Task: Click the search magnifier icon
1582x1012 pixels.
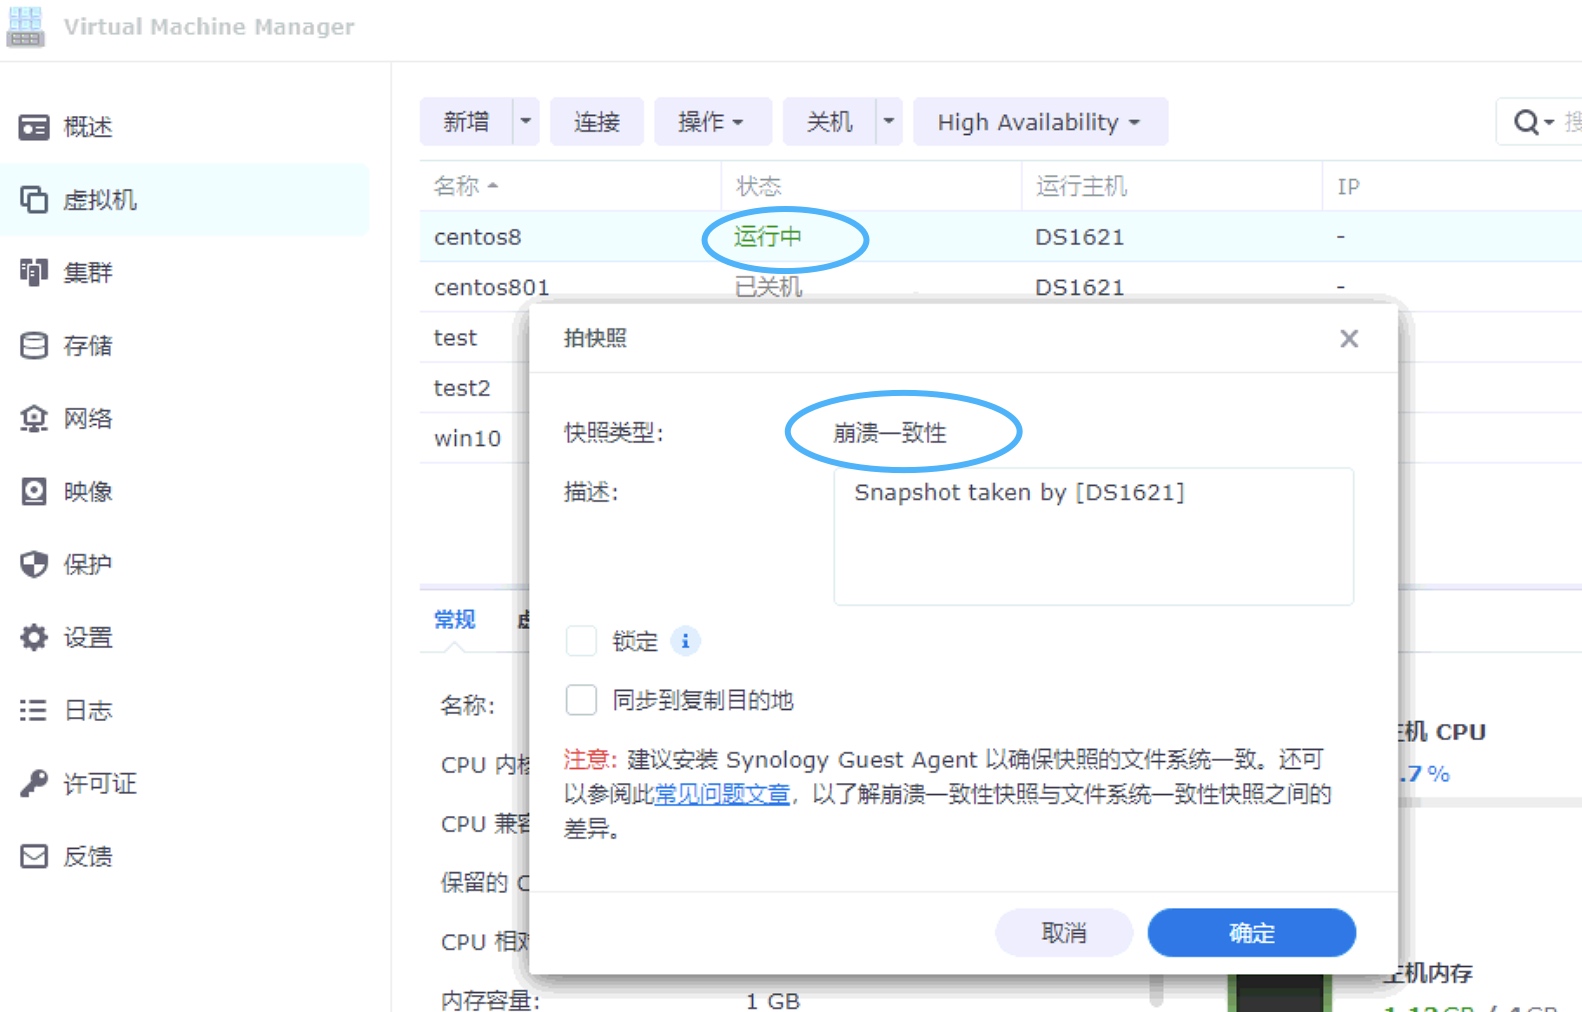Action: coord(1526,122)
